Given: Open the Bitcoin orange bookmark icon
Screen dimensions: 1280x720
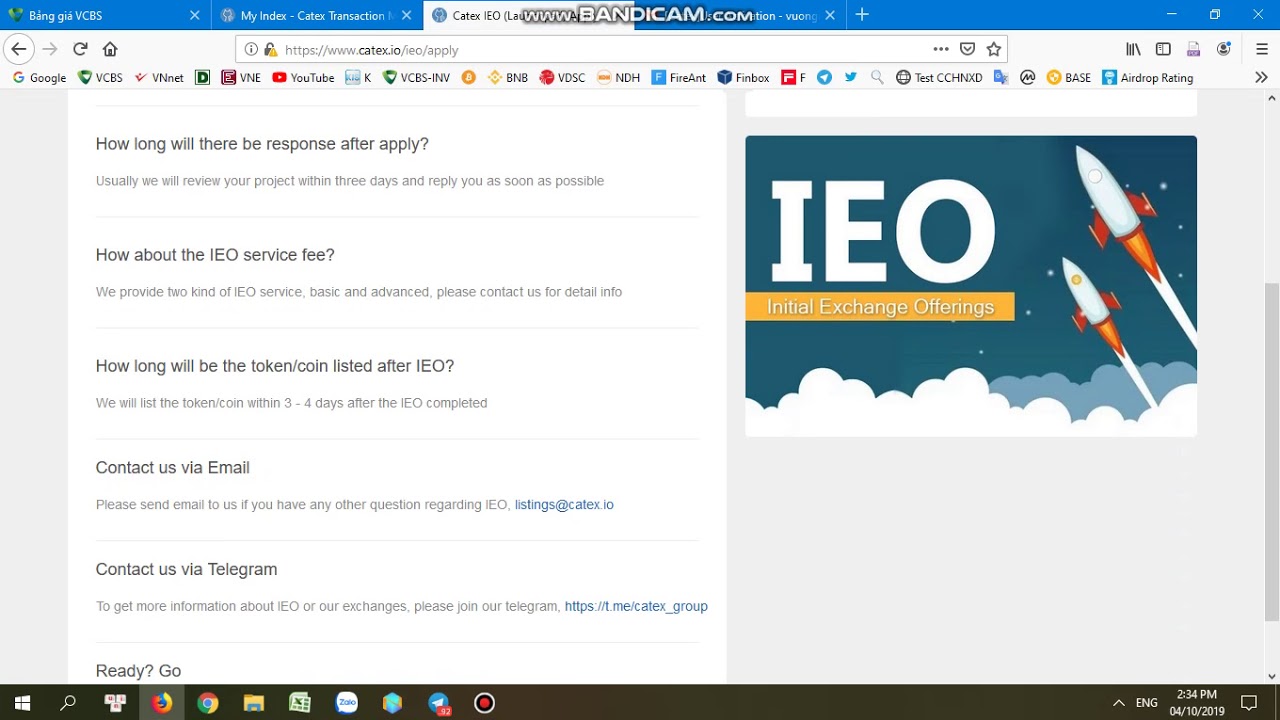Looking at the screenshot, I should pyautogui.click(x=468, y=77).
